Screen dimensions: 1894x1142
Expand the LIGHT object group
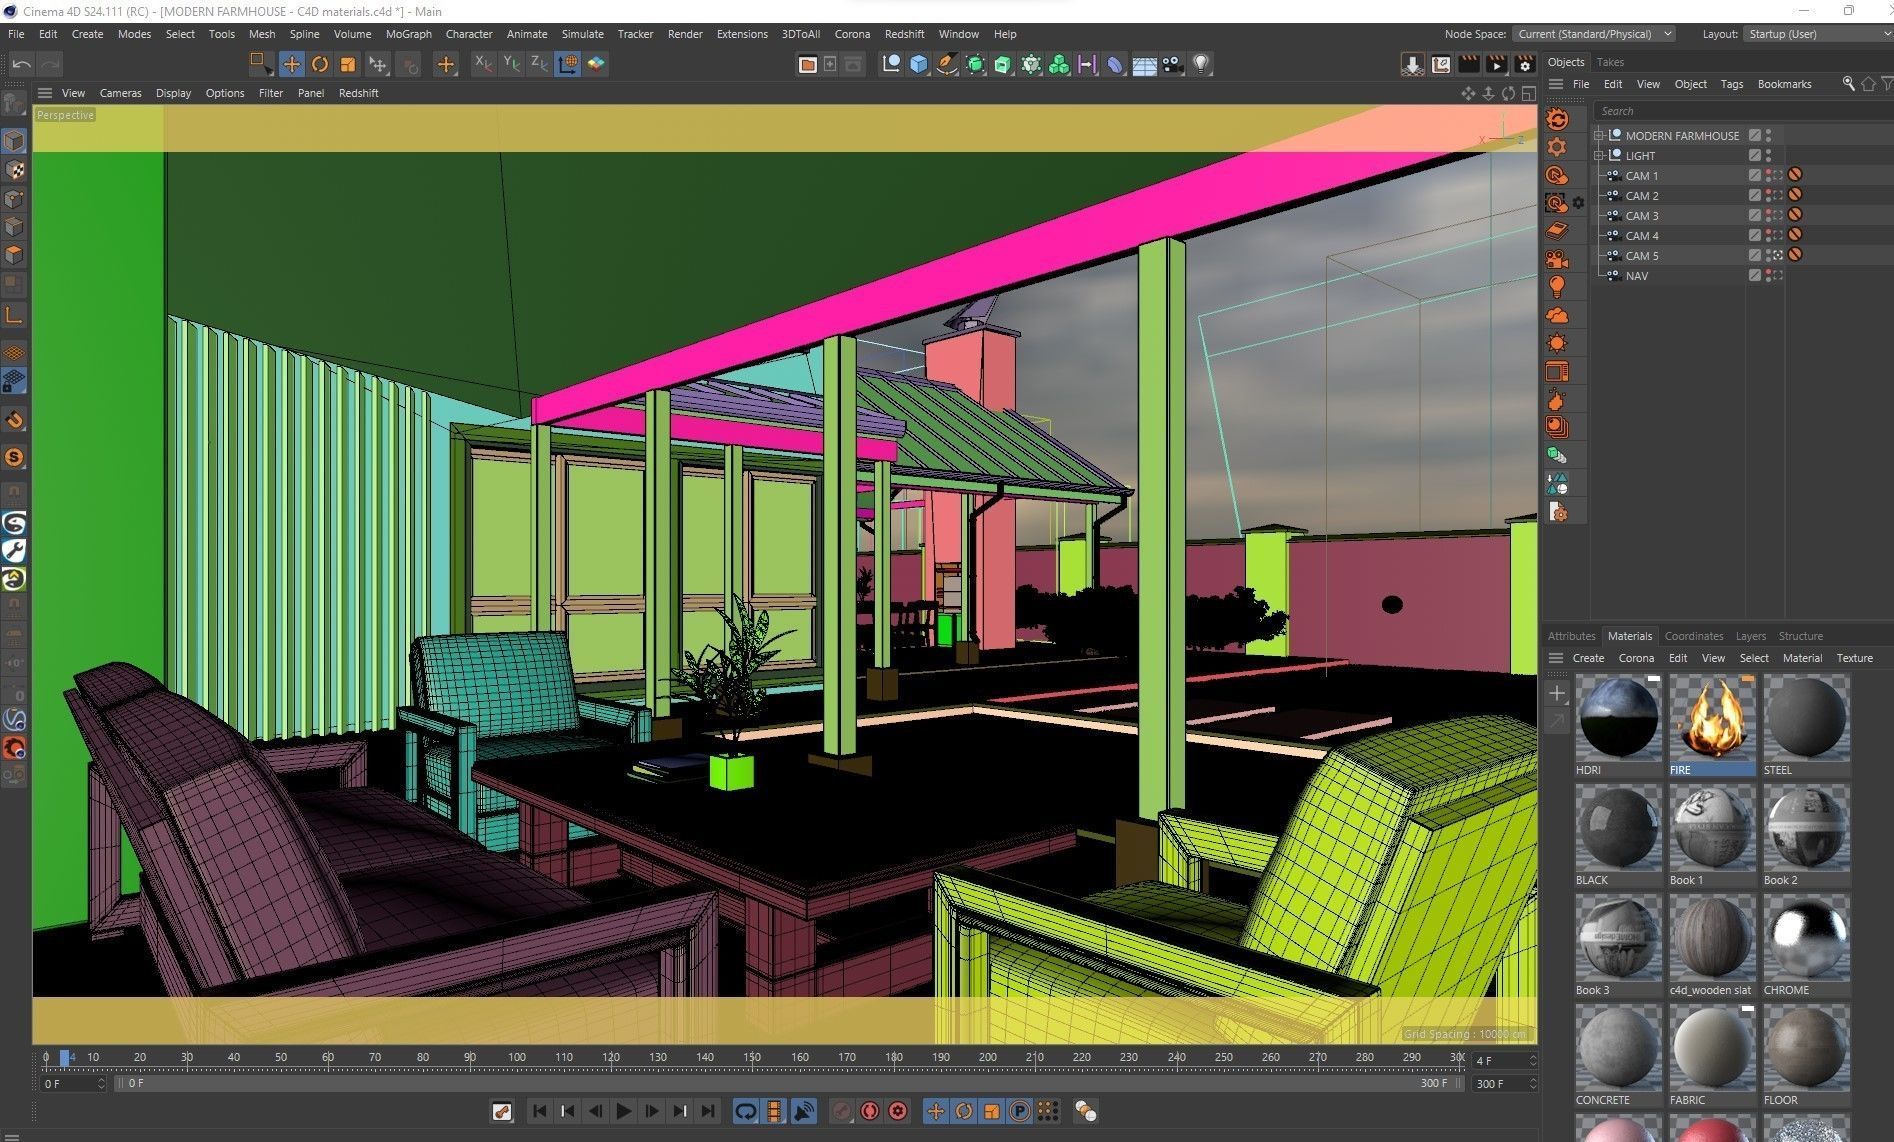[1599, 155]
